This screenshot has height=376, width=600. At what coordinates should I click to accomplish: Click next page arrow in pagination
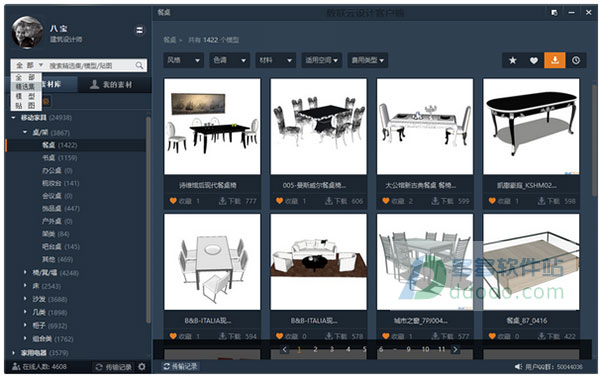(x=455, y=349)
